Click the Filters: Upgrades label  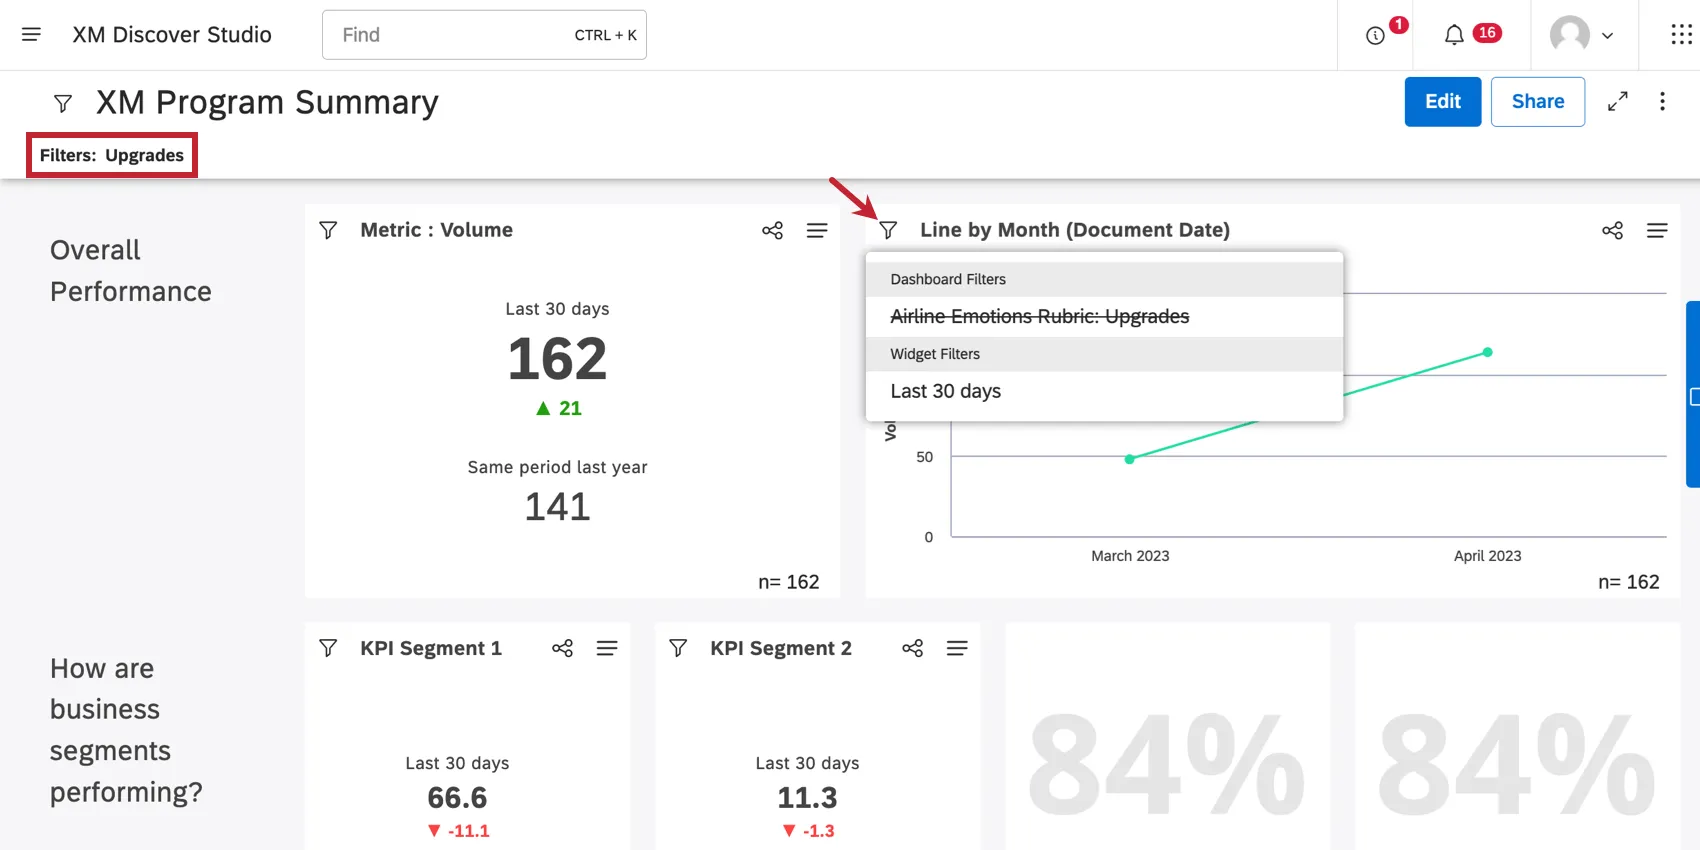(x=112, y=155)
